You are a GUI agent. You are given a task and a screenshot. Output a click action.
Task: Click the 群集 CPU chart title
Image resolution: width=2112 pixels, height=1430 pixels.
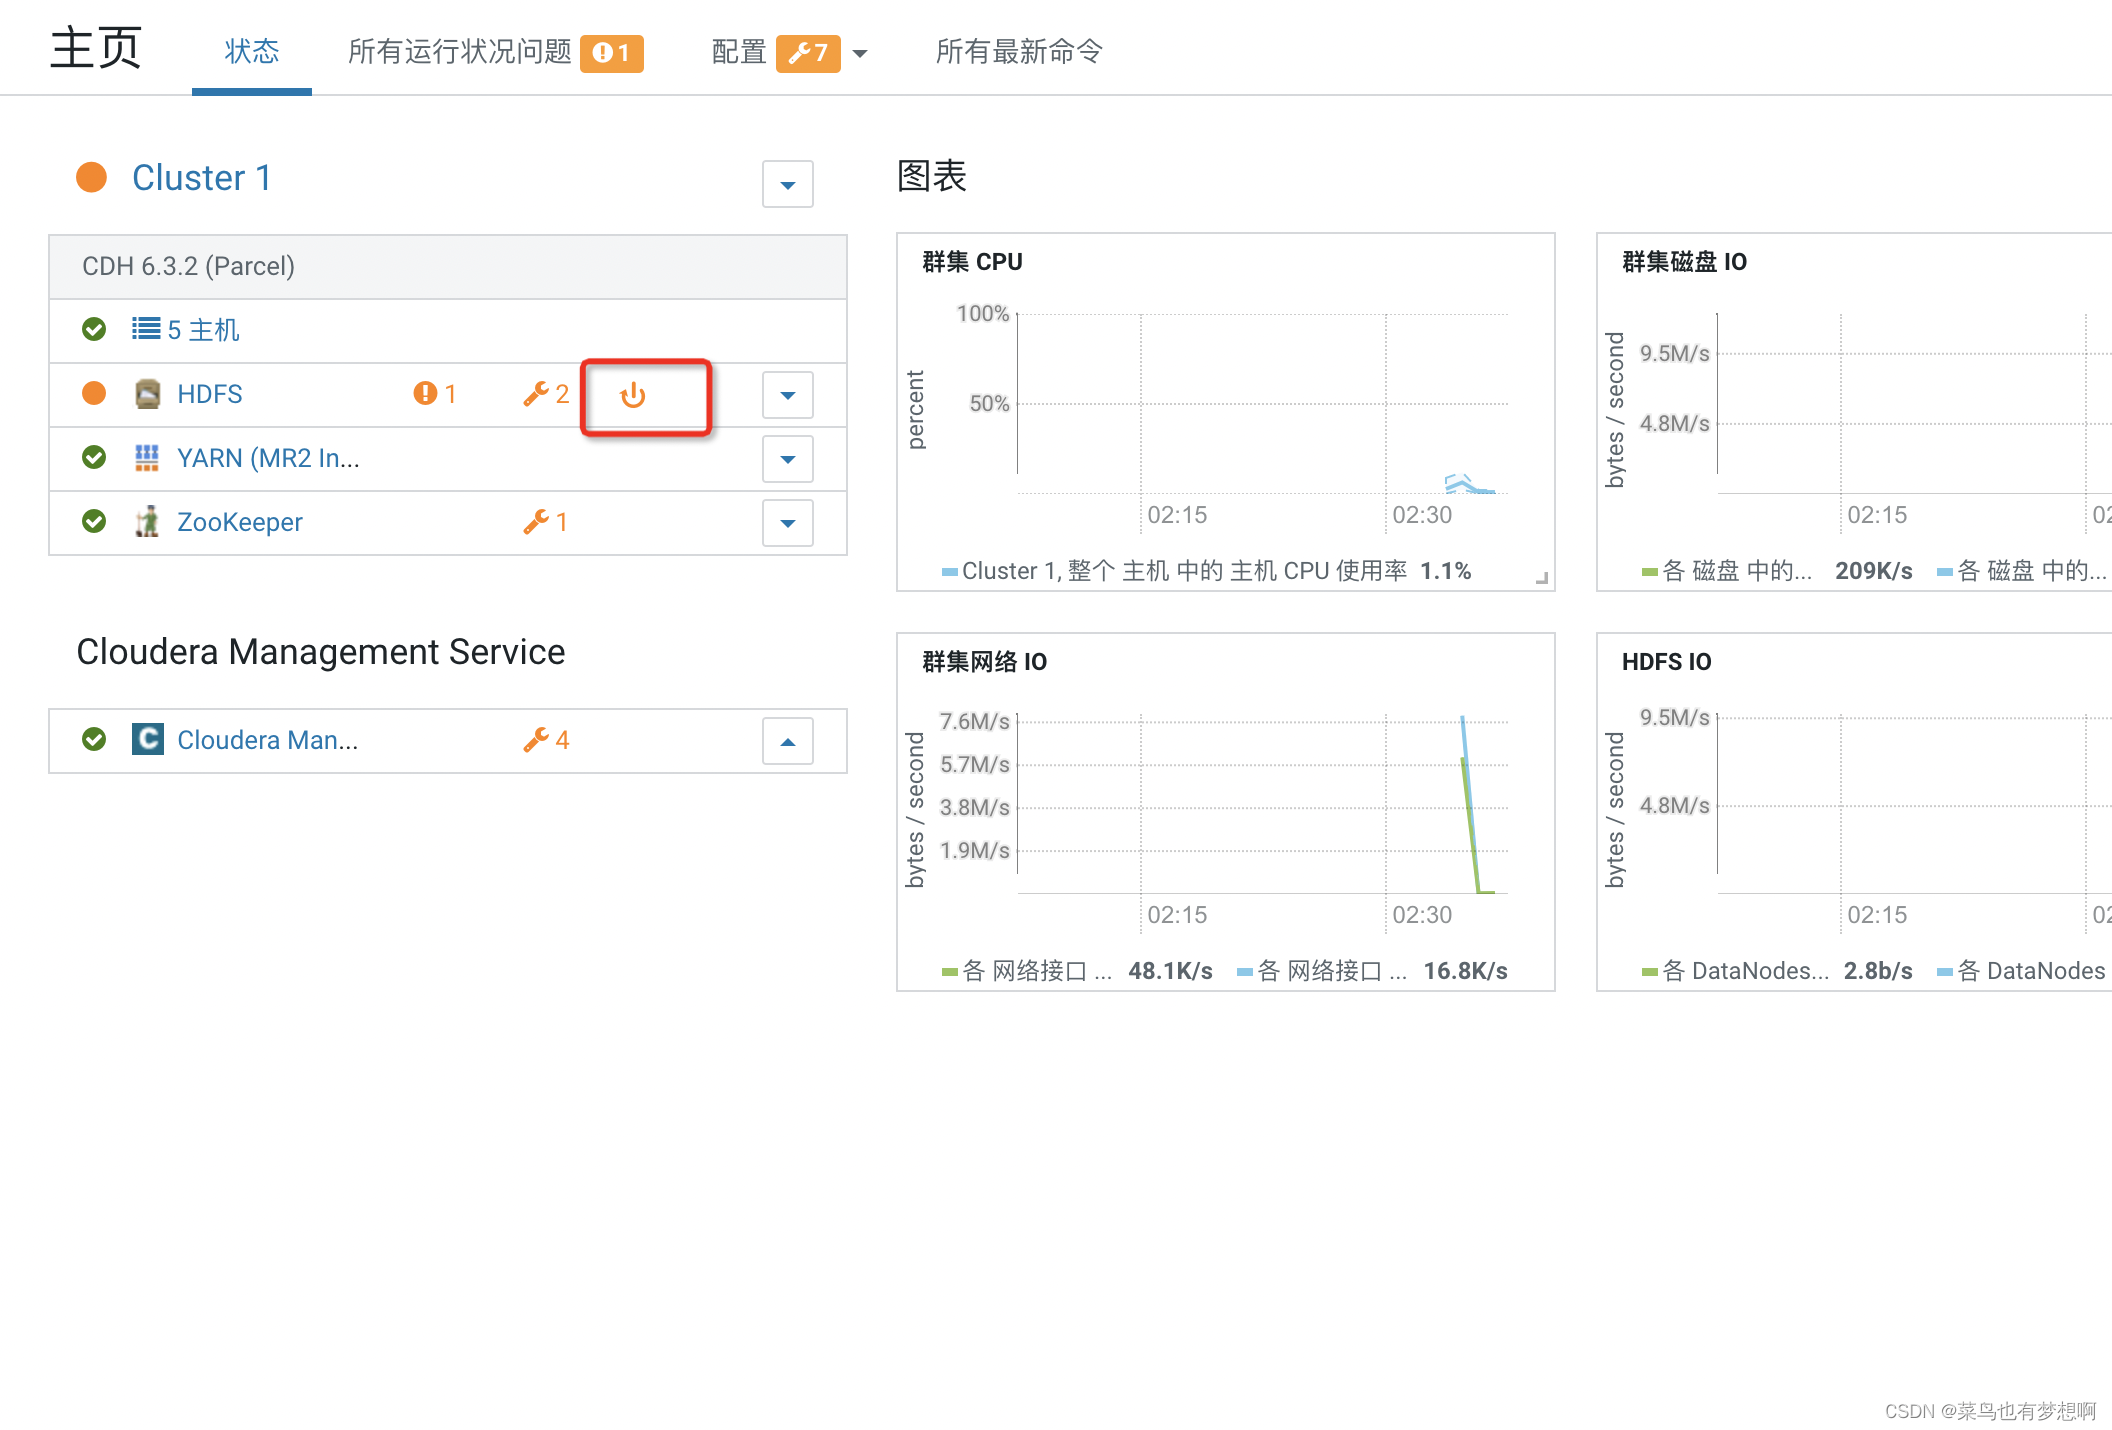[x=972, y=262]
